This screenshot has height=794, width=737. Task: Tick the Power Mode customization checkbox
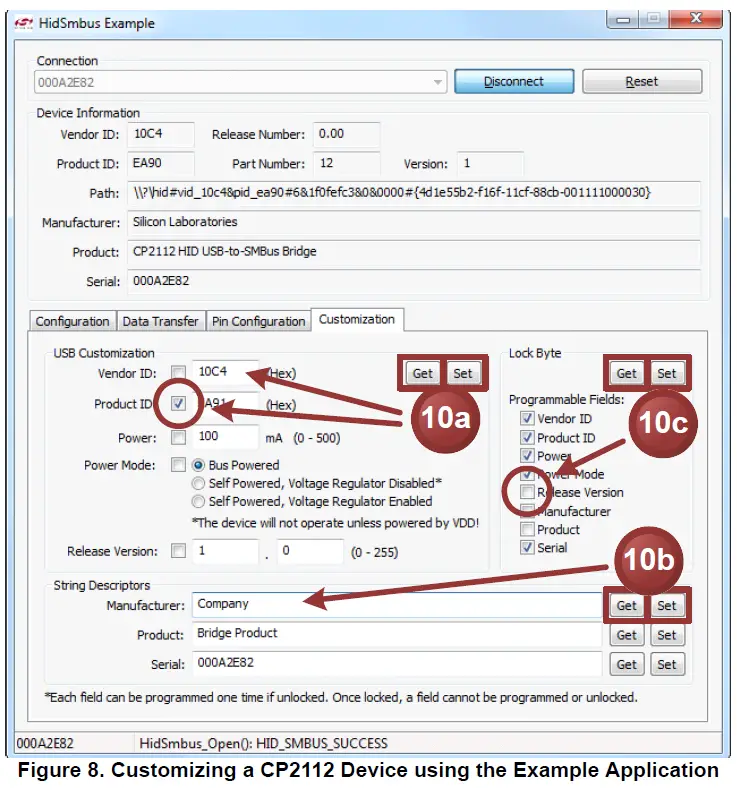pos(178,465)
